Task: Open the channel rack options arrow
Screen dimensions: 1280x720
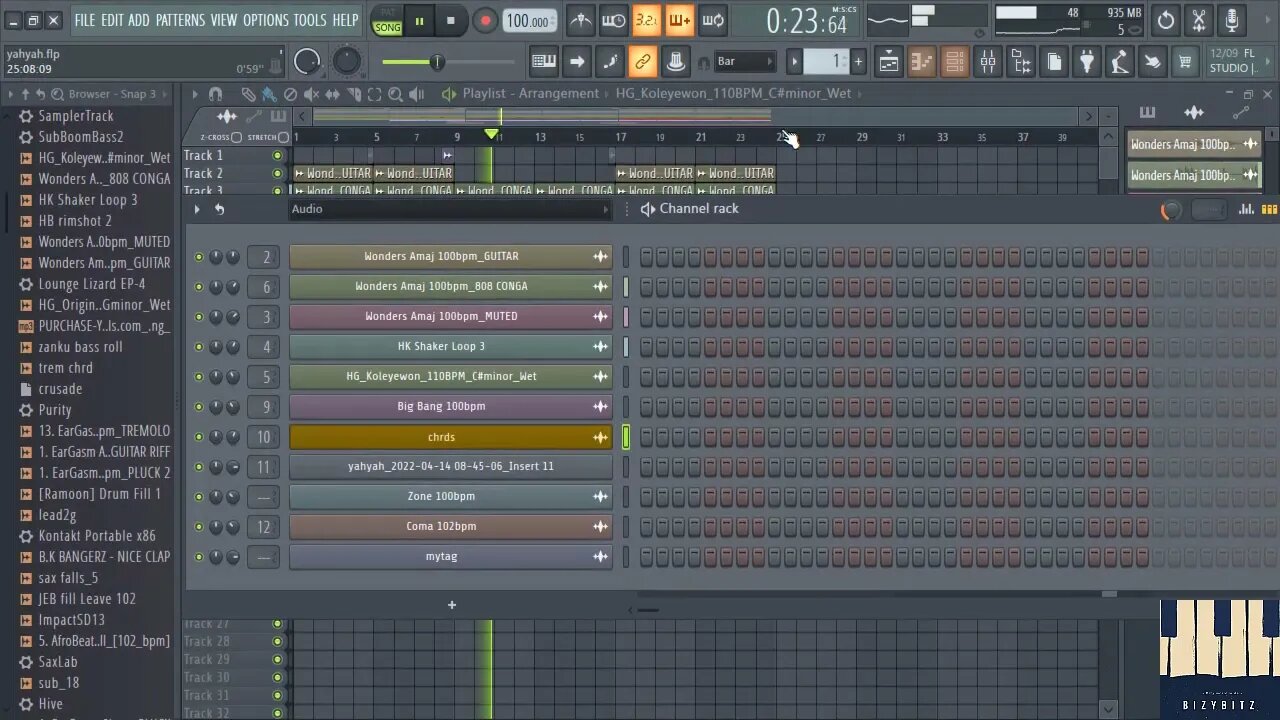Action: pyautogui.click(x=196, y=209)
